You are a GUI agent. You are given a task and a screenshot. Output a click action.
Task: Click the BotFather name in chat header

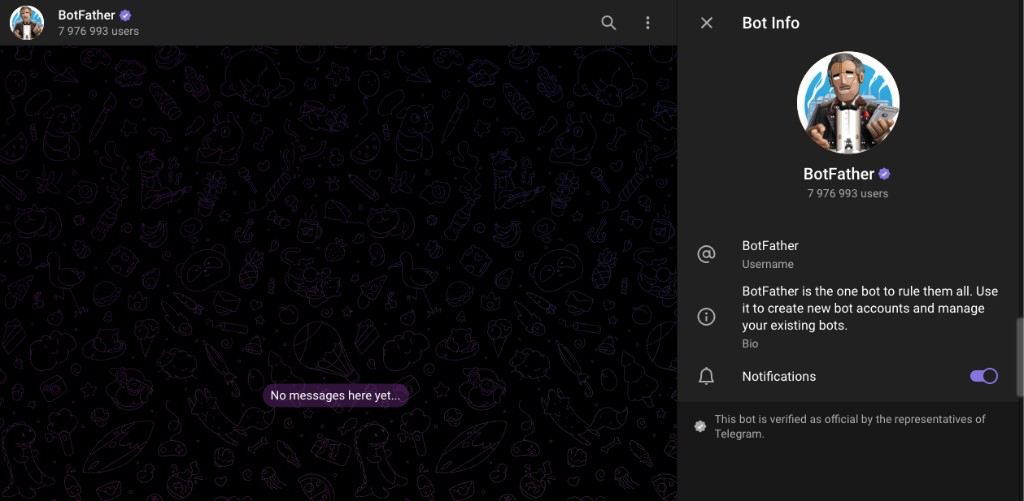(87, 15)
